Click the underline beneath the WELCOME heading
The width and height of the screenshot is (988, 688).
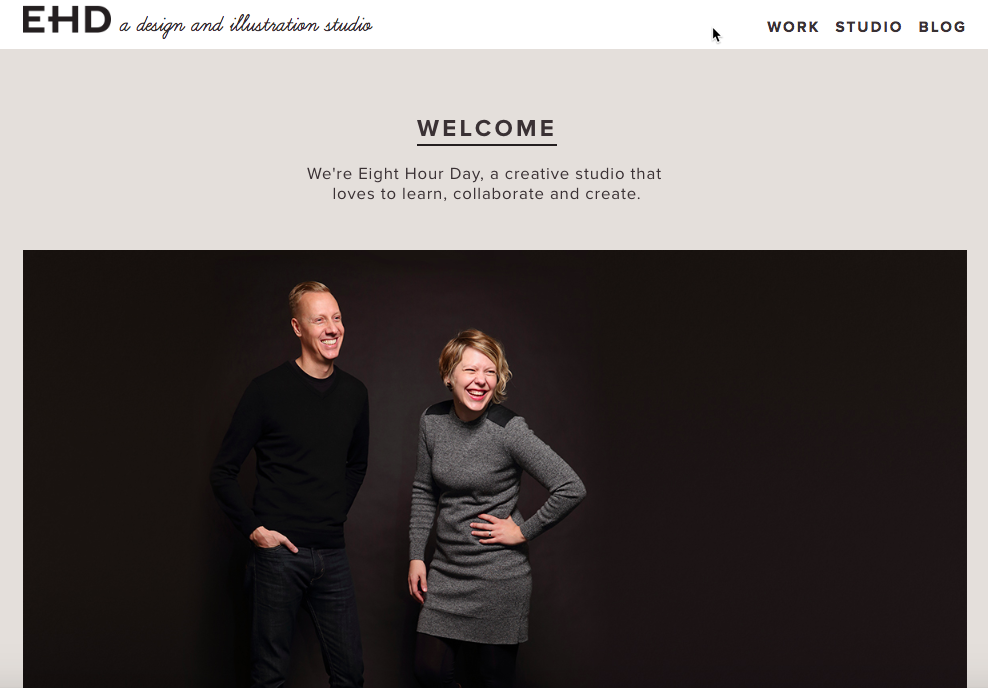[486, 144]
